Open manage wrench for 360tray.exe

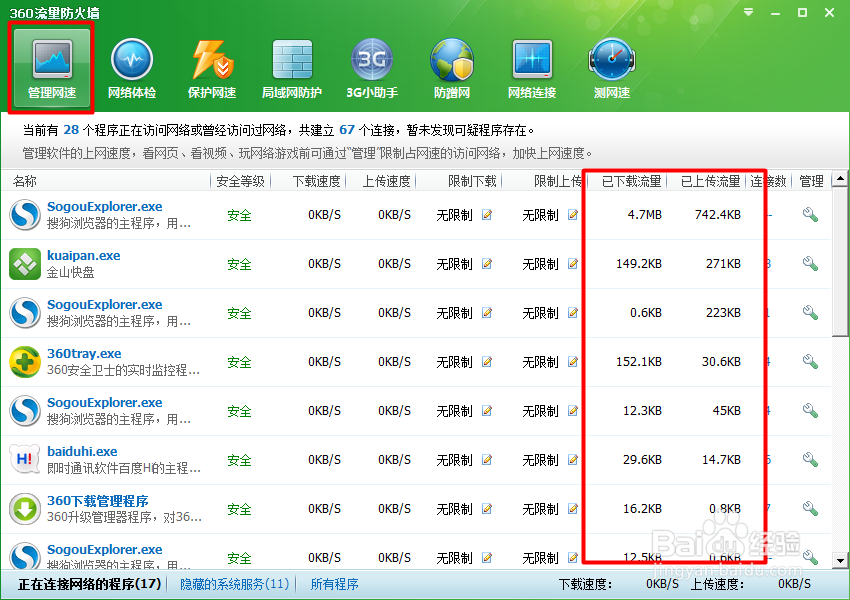coord(810,362)
